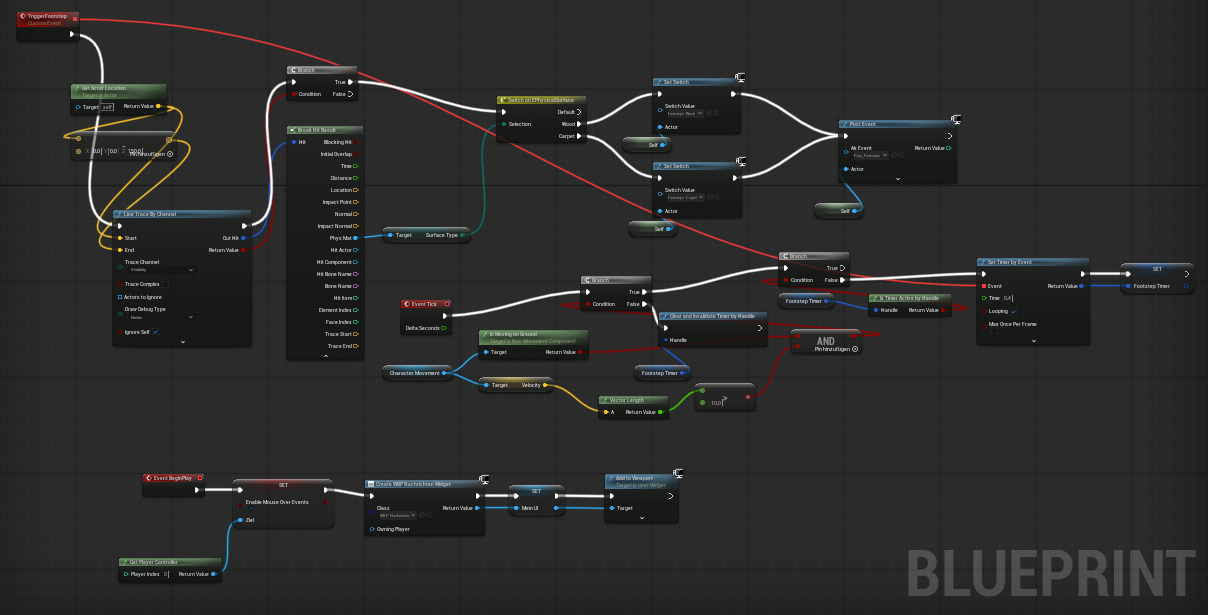
Task: Select the TriggerFootstep custom event node title
Action: tap(48, 17)
